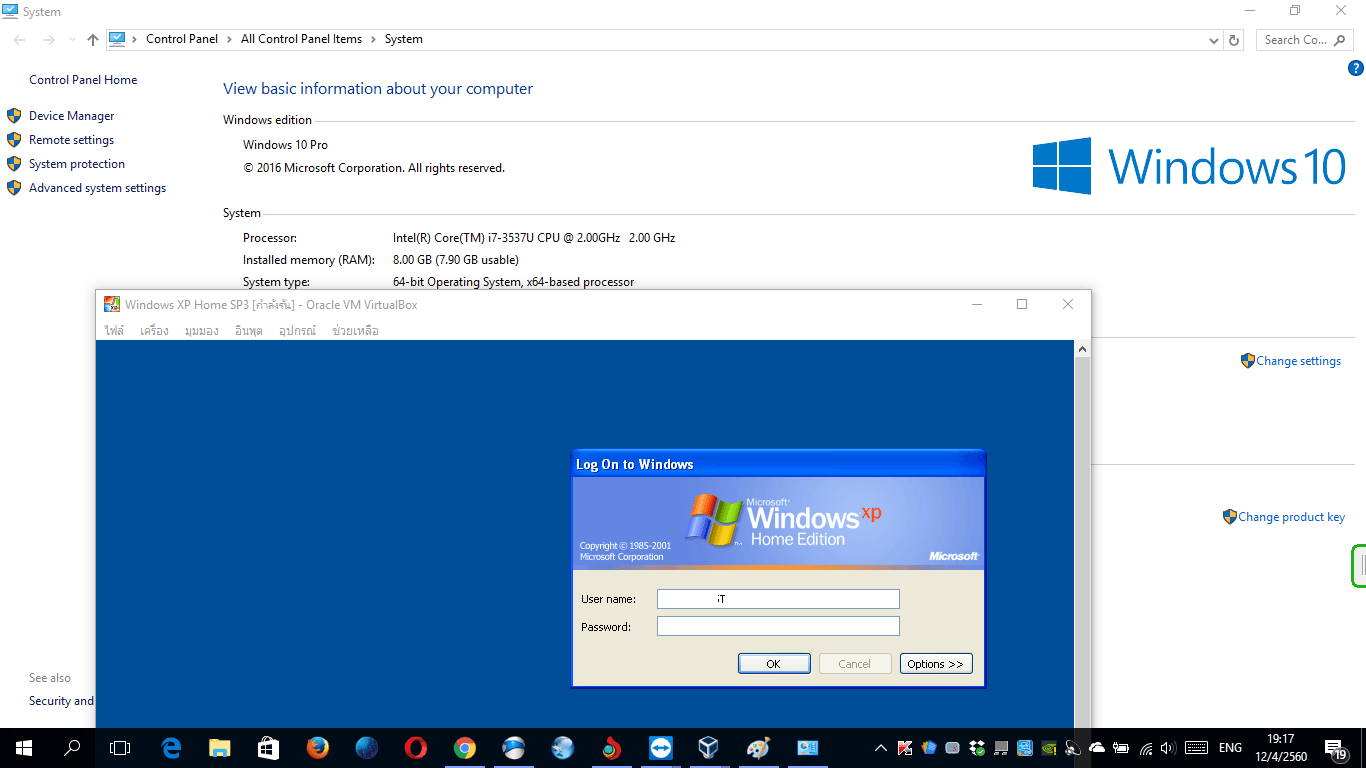The image size is (1366, 768).
Task: Open the อุปกรณ์ menu in VirtualBox
Action: [297, 331]
